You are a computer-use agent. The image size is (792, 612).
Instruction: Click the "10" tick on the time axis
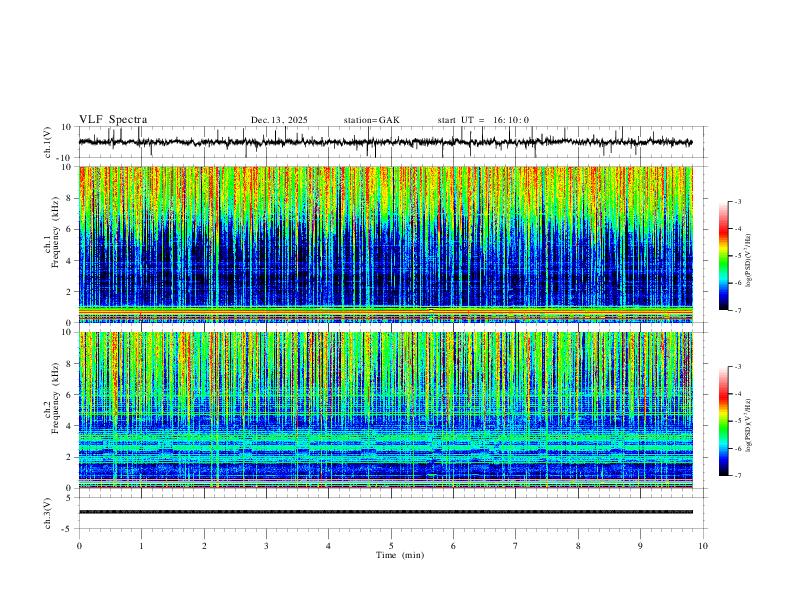click(703, 546)
